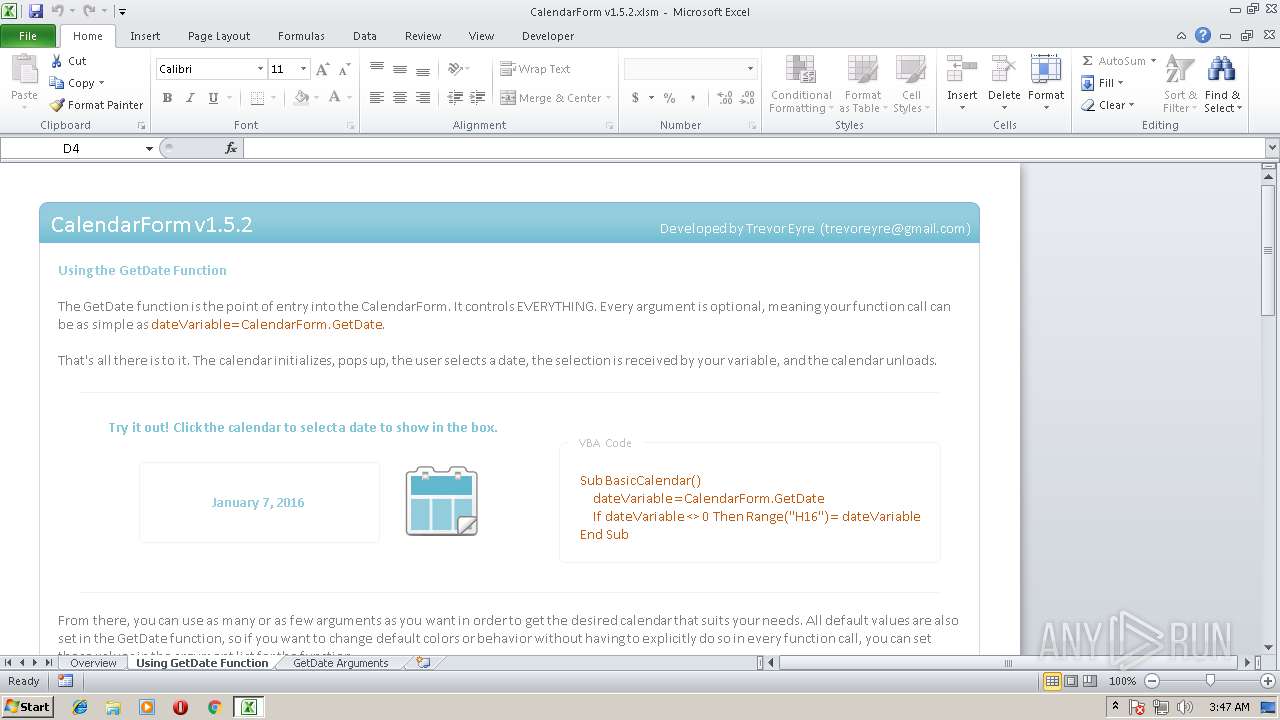Click the Decrease Font Size icon
1280x720 pixels.
coord(344,69)
